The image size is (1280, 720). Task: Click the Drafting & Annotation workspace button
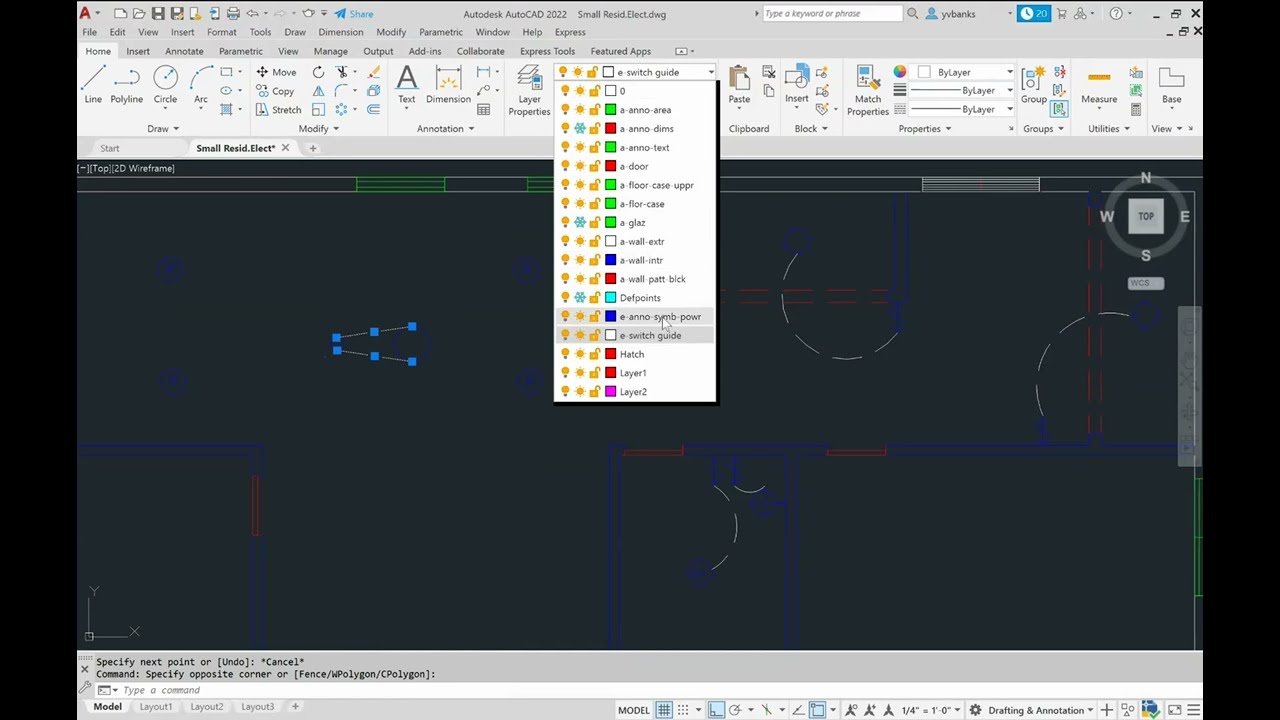point(1041,710)
